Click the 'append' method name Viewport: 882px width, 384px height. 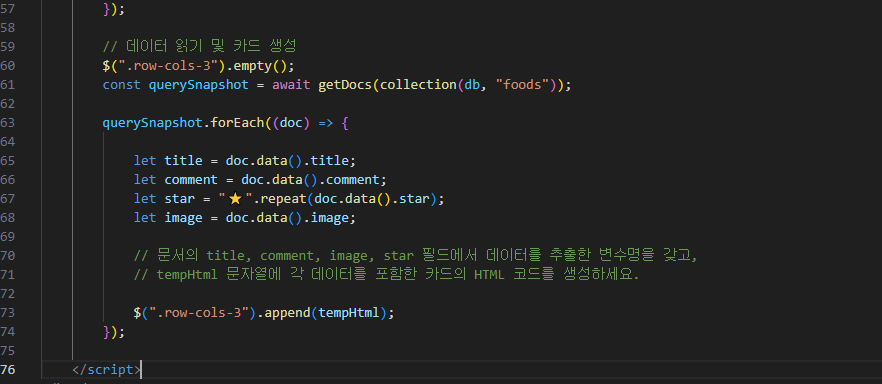coord(287,313)
